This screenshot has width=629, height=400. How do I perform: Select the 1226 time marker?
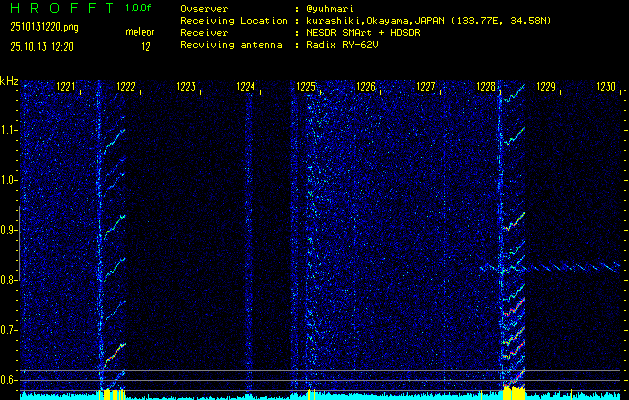tap(366, 87)
